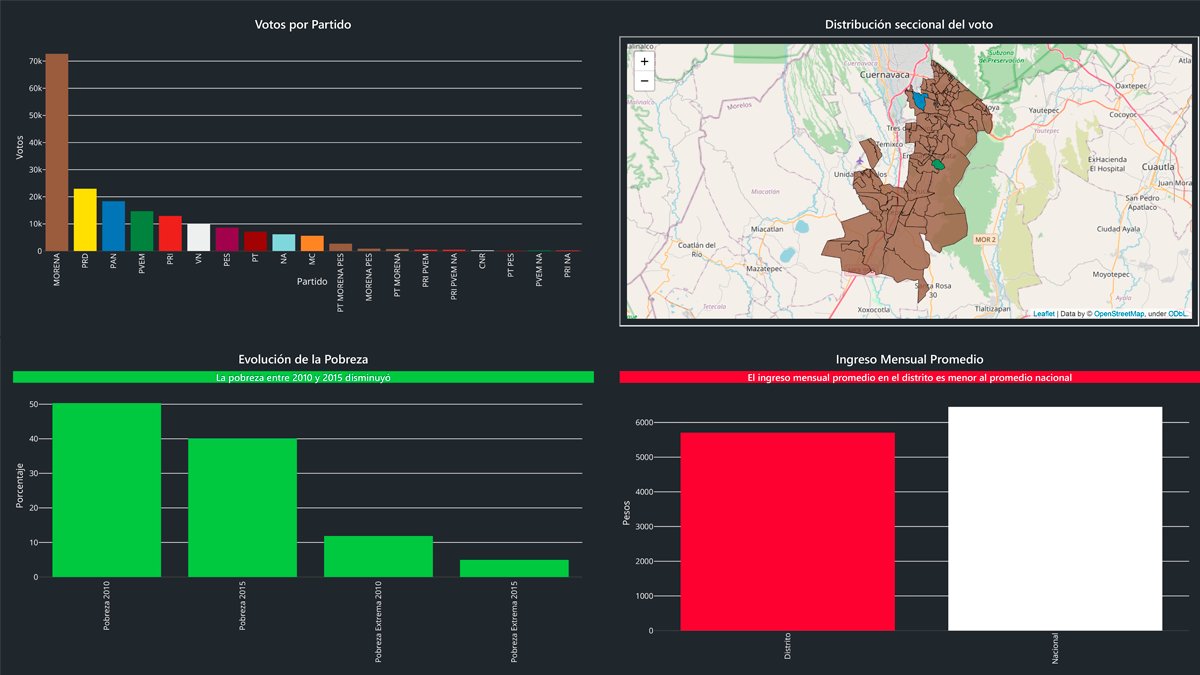Viewport: 1200px width, 675px height.
Task: Click the Mazatepec label on the map
Action: tap(763, 268)
